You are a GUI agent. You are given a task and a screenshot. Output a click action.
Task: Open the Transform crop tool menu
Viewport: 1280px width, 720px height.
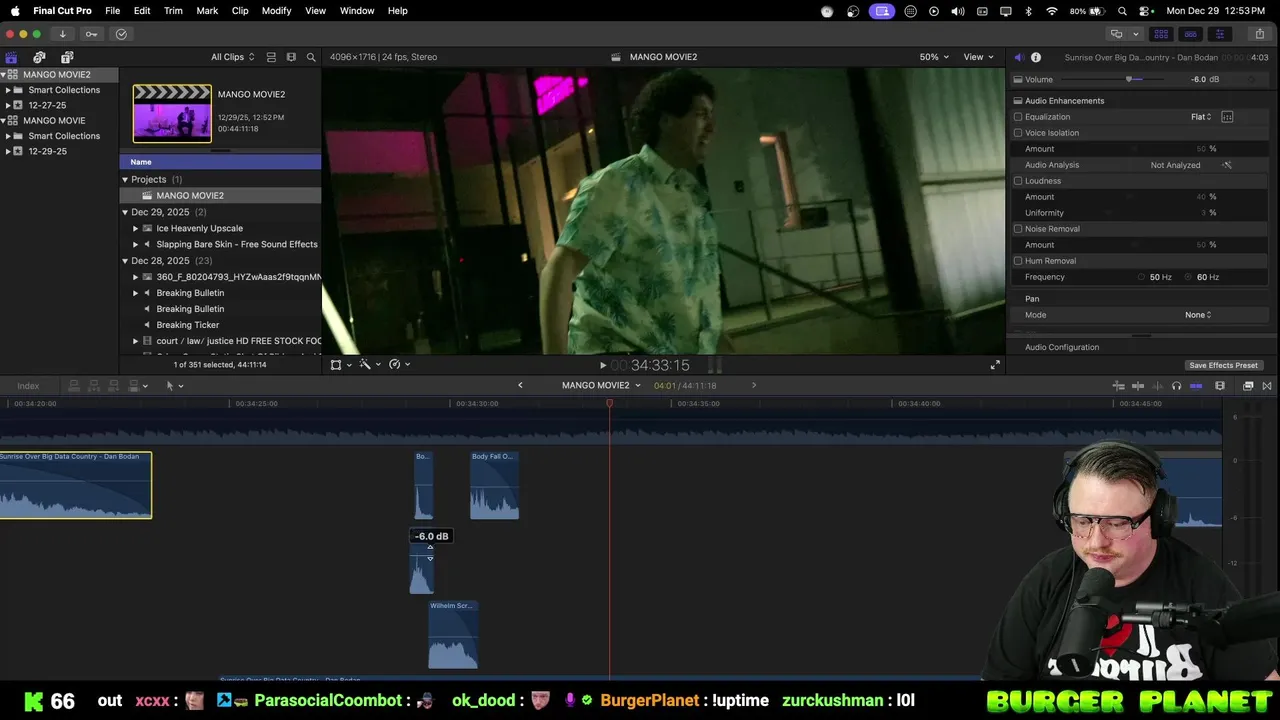coord(340,365)
